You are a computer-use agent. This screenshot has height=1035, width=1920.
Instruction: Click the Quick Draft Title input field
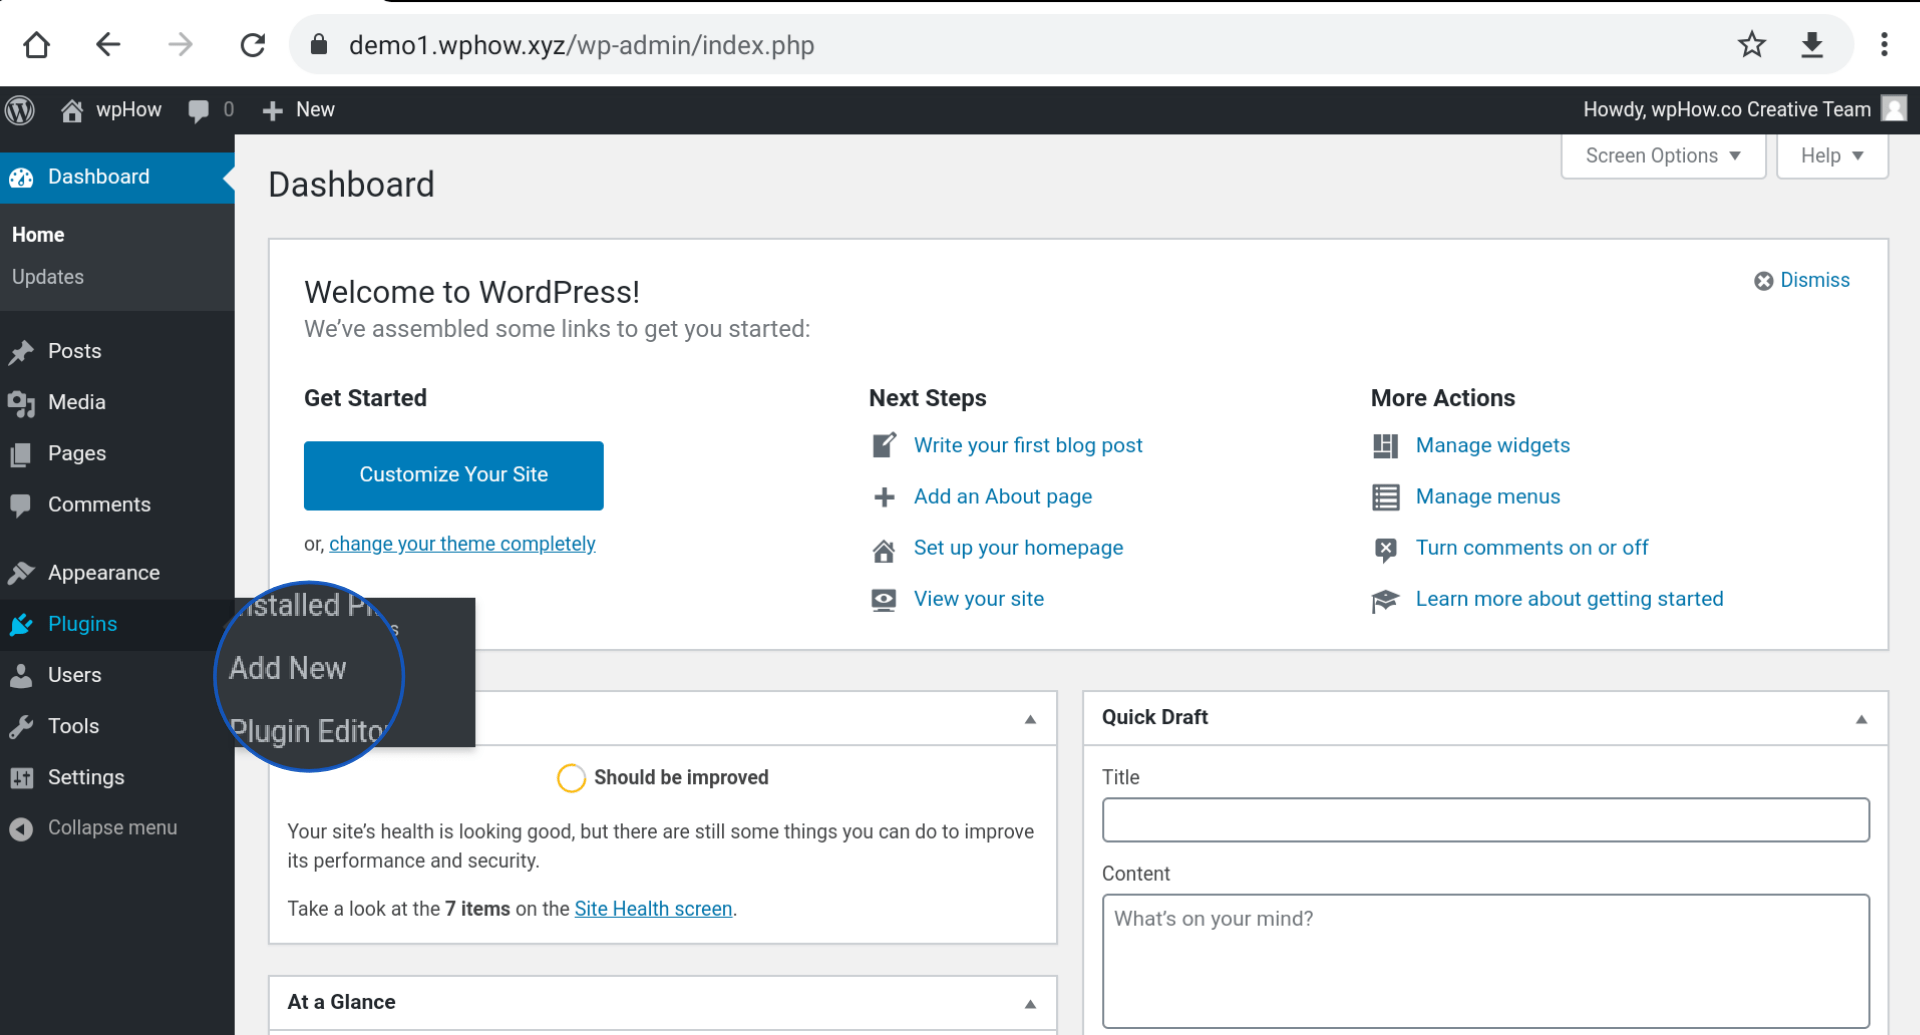1487,819
